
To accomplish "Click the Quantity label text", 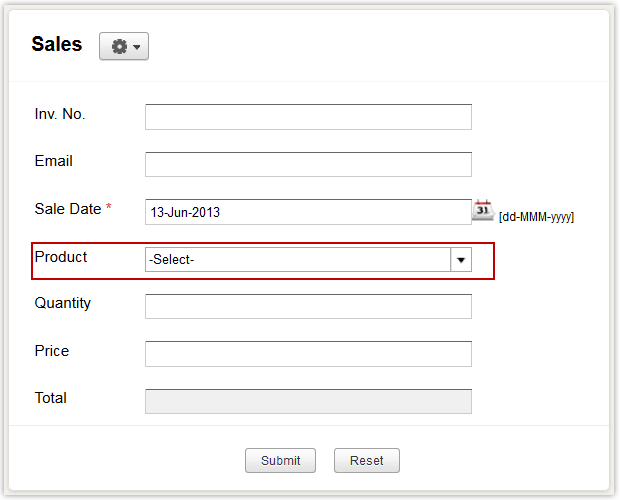I will click(63, 303).
